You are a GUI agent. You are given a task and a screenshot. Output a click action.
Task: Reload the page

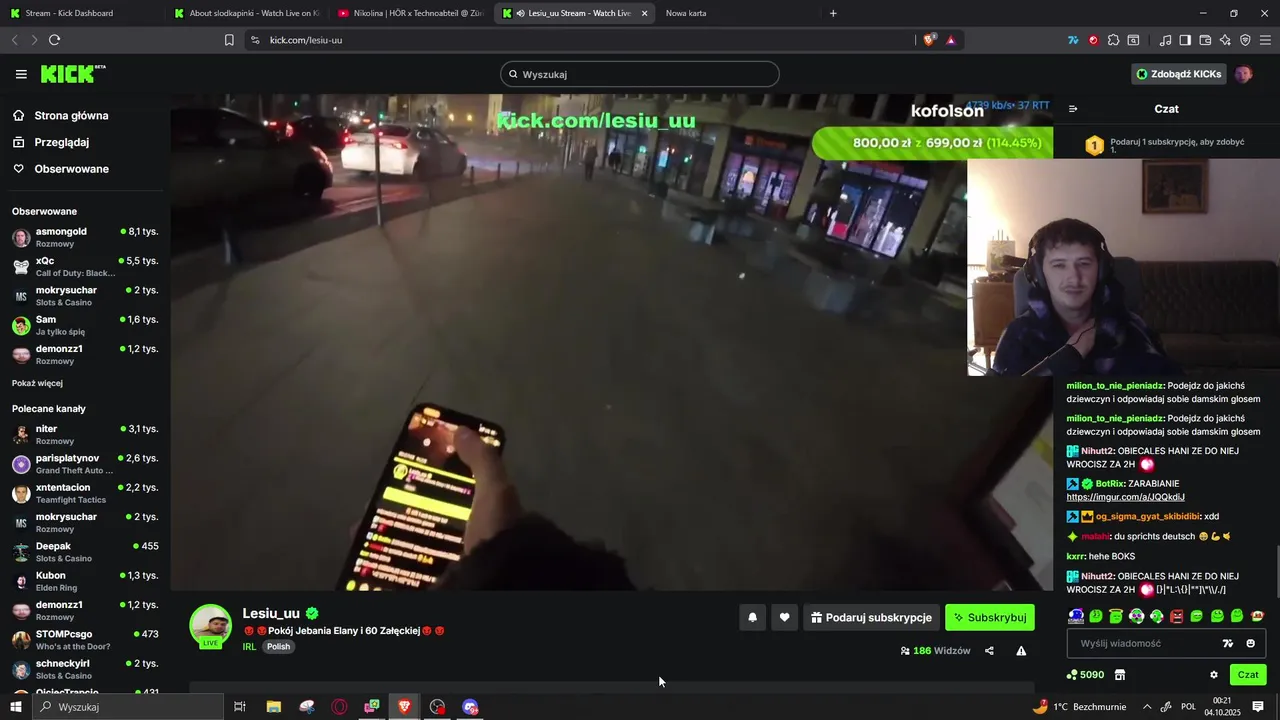coord(54,40)
